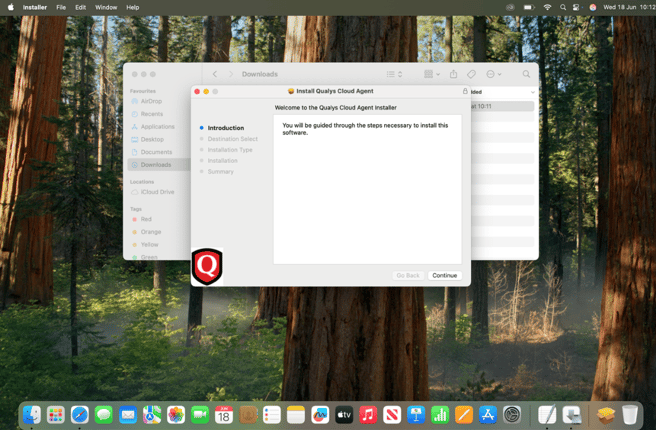Open Reminders from the Dock
The width and height of the screenshot is (656, 430).
[x=272, y=415]
